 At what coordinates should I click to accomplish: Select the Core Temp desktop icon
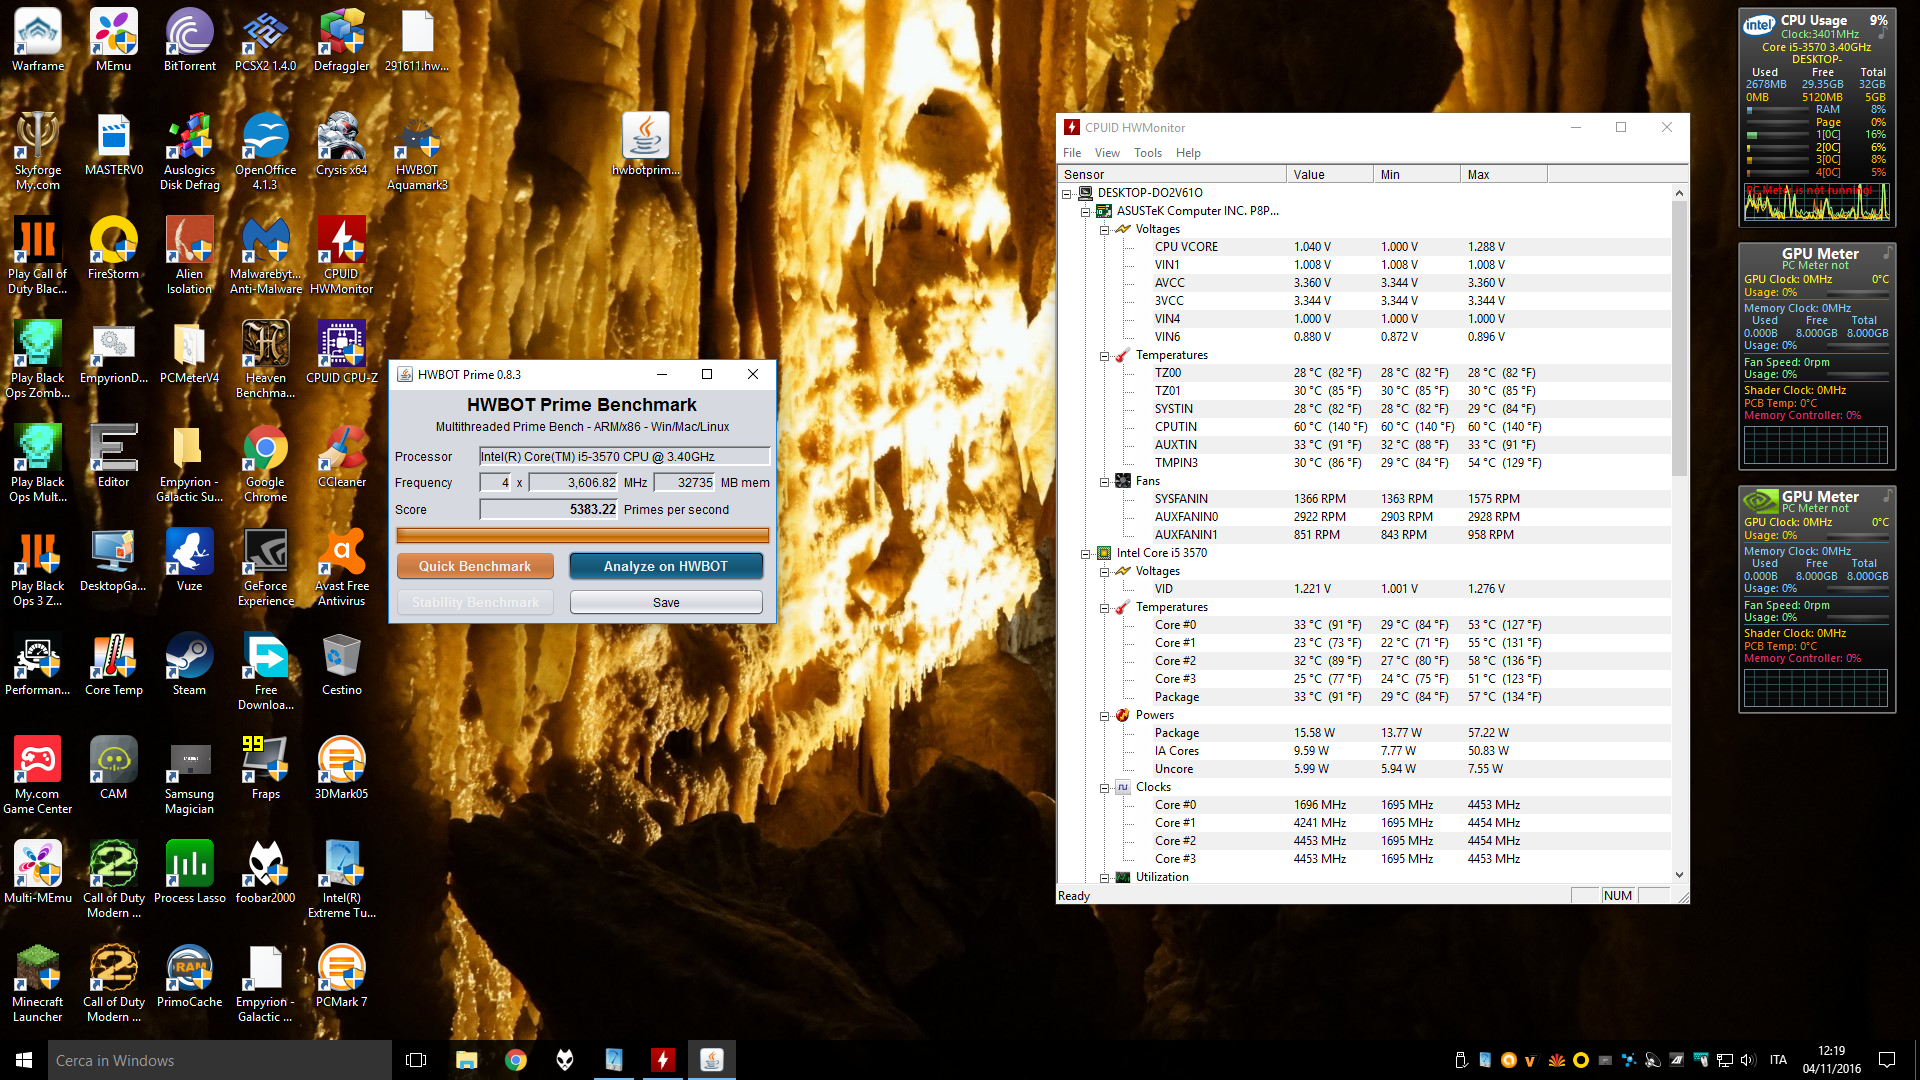click(114, 665)
